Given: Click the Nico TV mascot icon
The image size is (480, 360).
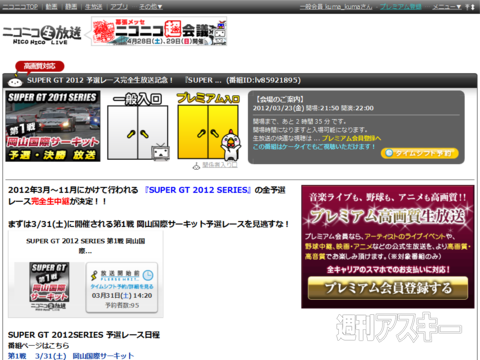Looking at the screenshot, I should coord(160,152).
